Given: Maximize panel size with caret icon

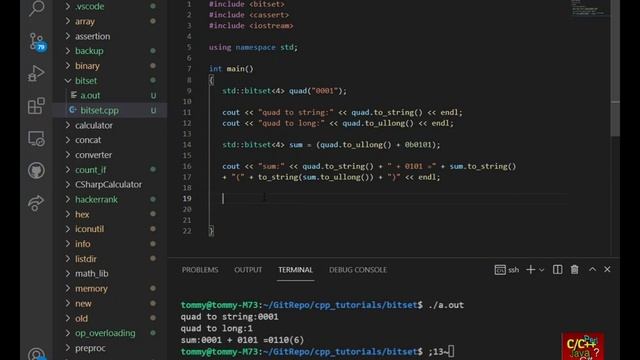Looking at the screenshot, I should pyautogui.click(x=592, y=269).
